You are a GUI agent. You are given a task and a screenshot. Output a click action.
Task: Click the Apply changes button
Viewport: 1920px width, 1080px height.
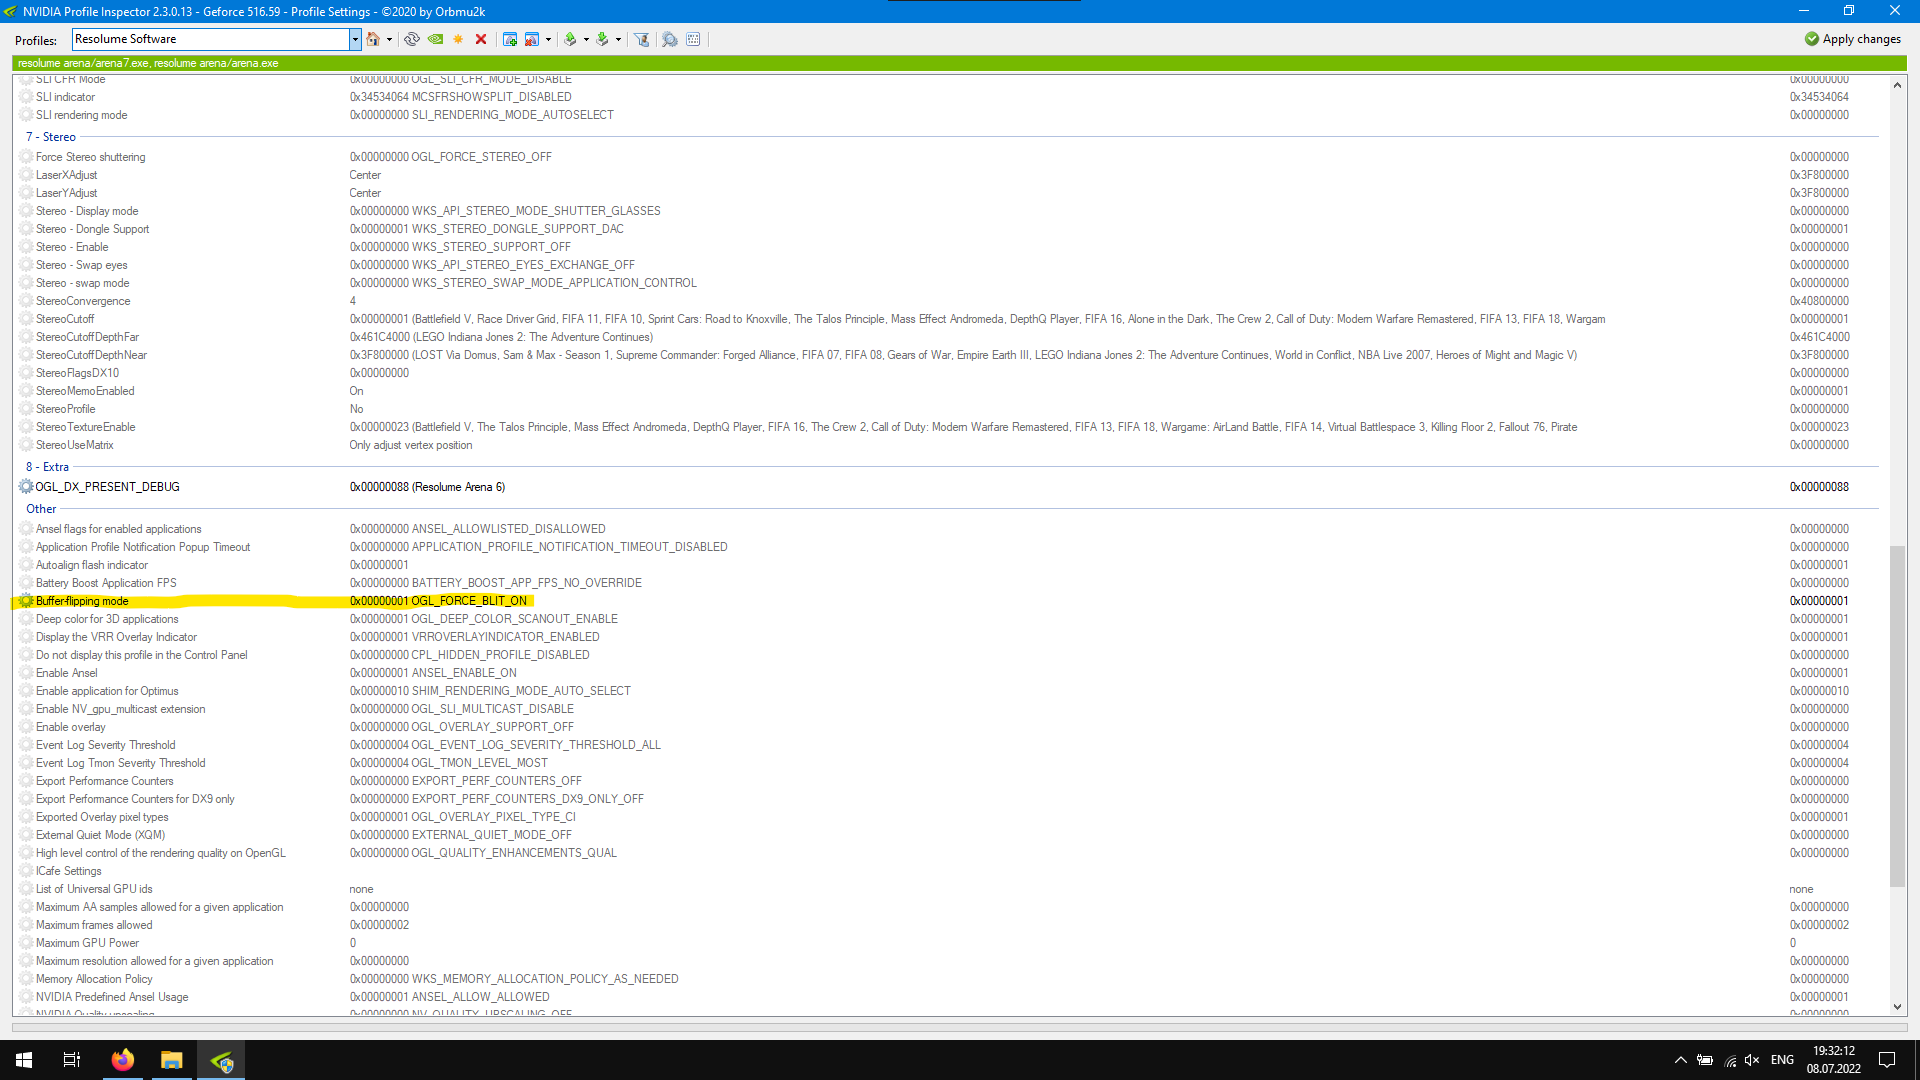coord(1852,39)
